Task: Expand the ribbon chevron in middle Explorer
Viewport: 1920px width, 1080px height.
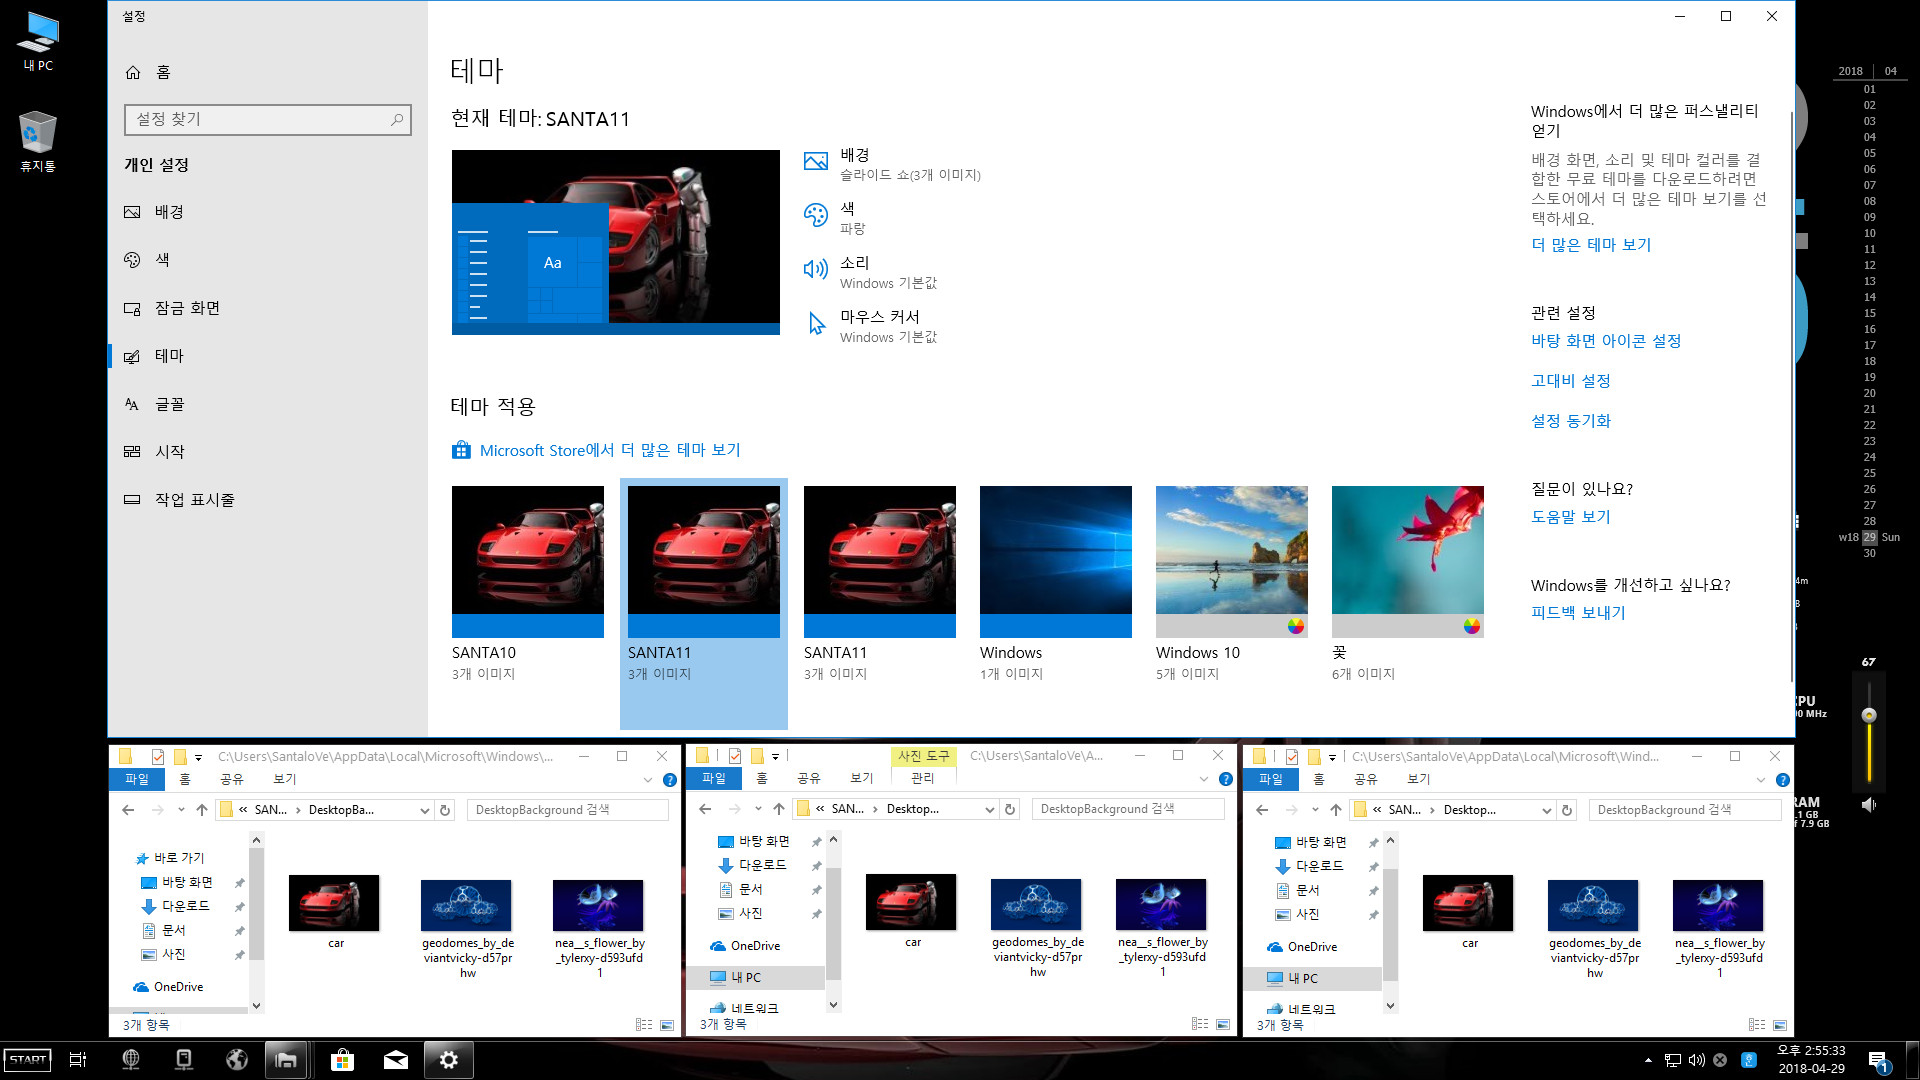Action: coord(1203,779)
